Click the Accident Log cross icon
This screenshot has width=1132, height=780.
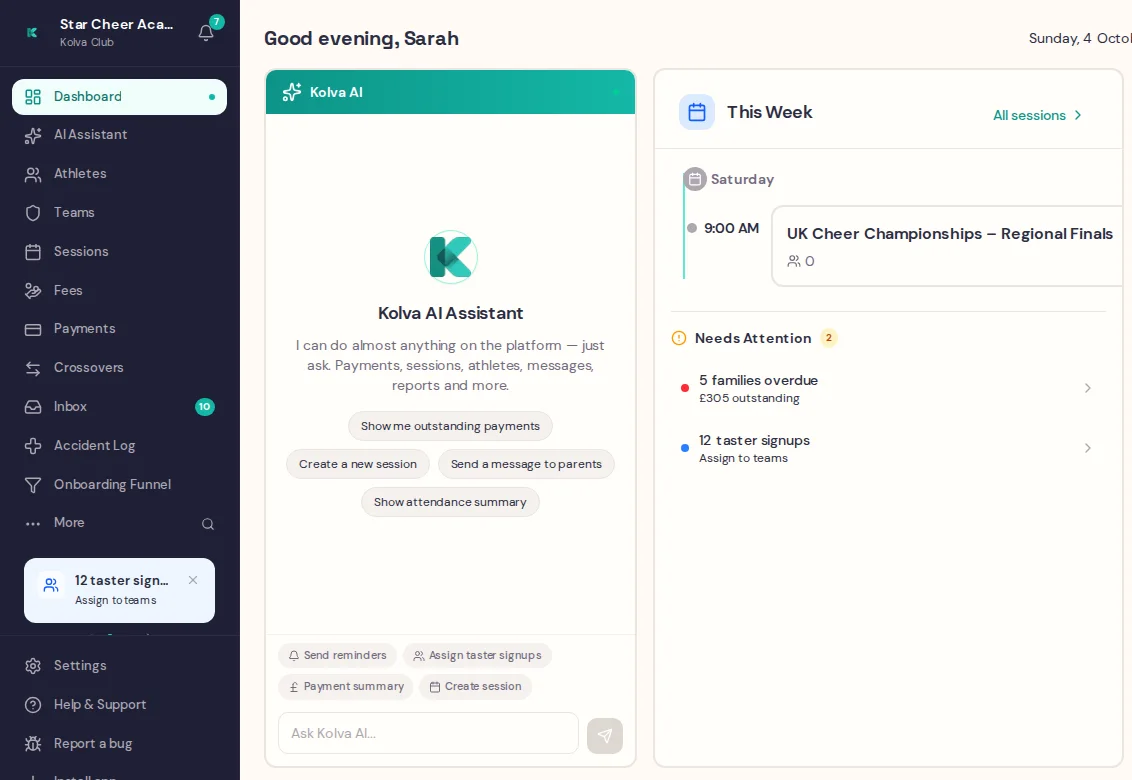[32, 446]
